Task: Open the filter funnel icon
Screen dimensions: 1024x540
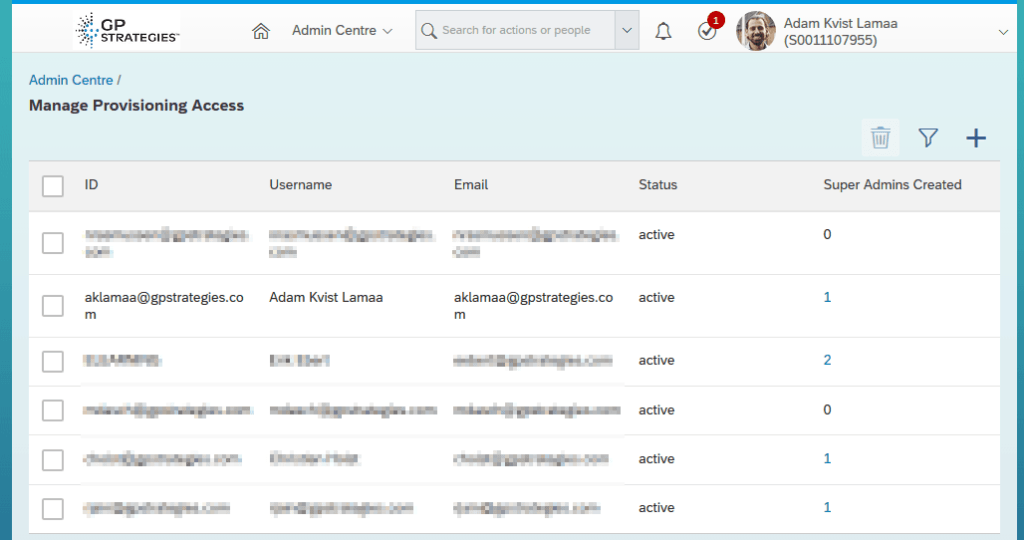Action: coord(928,138)
